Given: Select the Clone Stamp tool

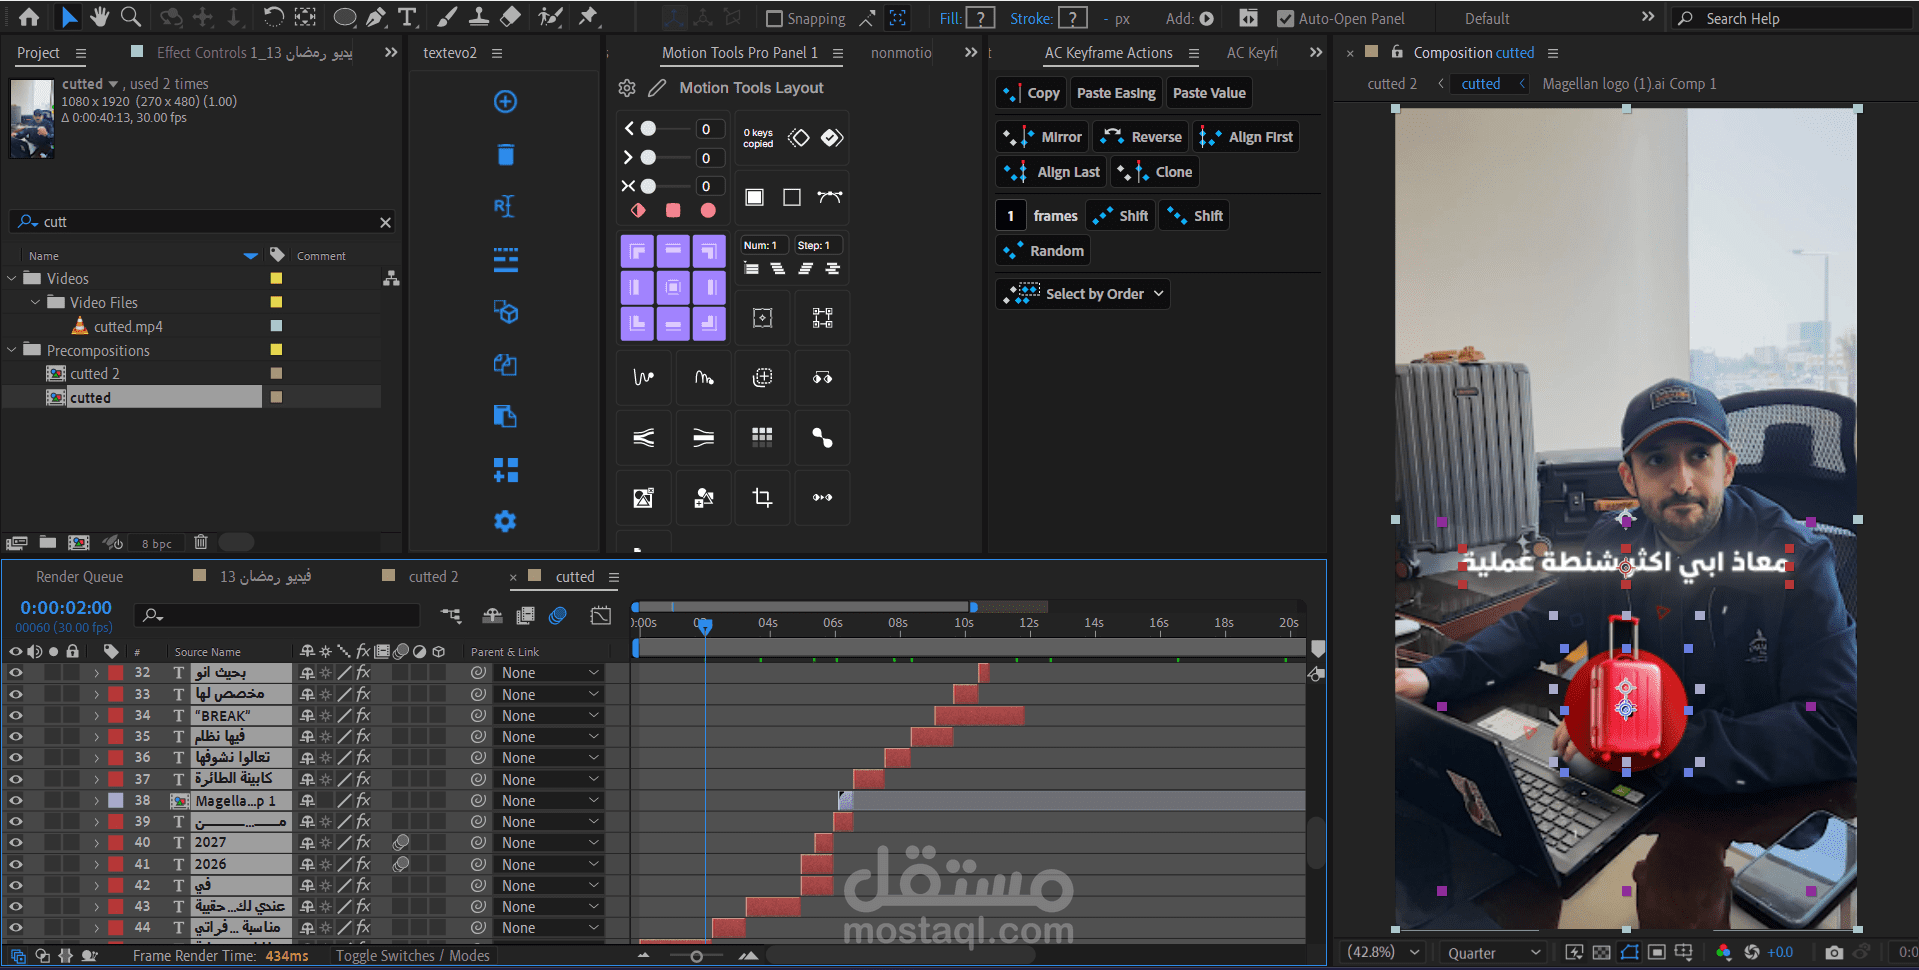Looking at the screenshot, I should (479, 17).
